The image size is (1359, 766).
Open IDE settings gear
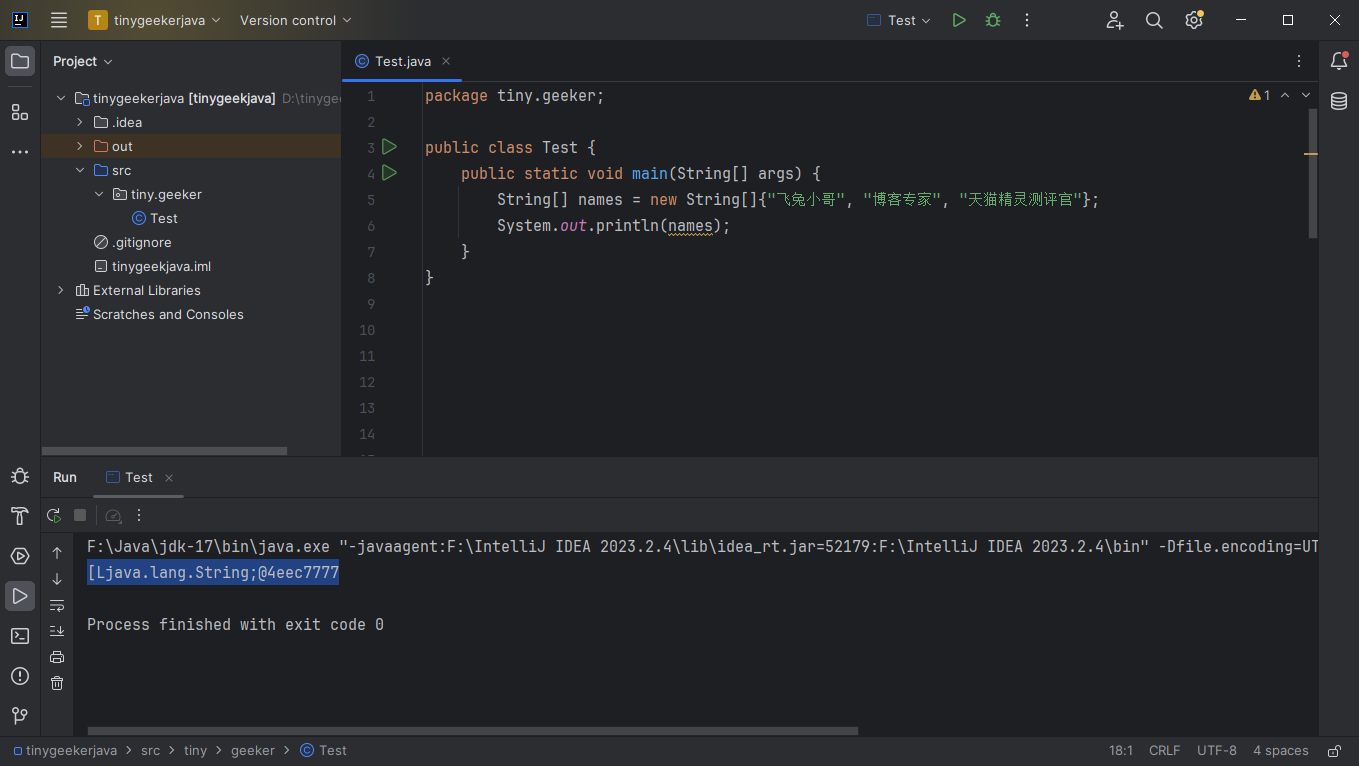[x=1193, y=20]
